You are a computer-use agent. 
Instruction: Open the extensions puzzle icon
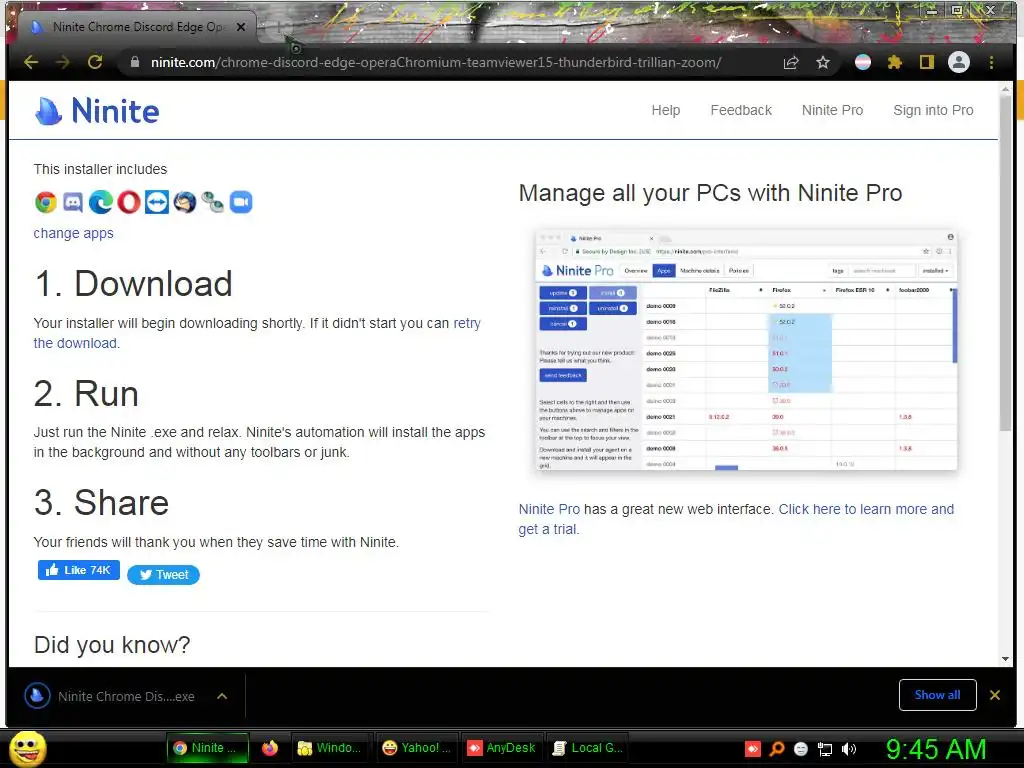click(895, 63)
